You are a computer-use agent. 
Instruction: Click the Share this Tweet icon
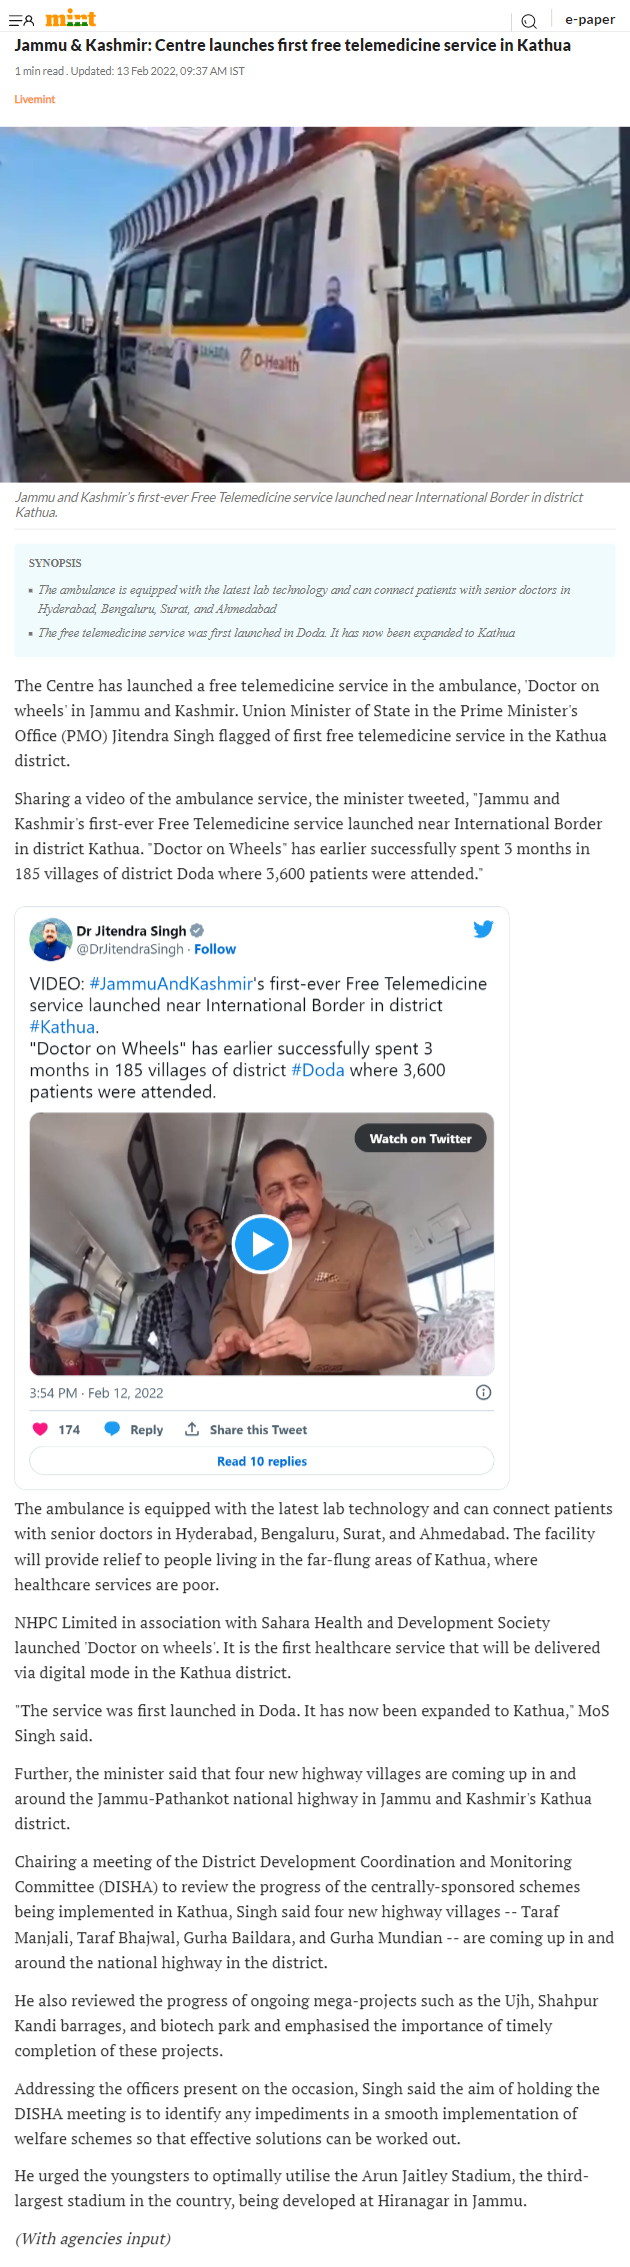[x=191, y=1429]
